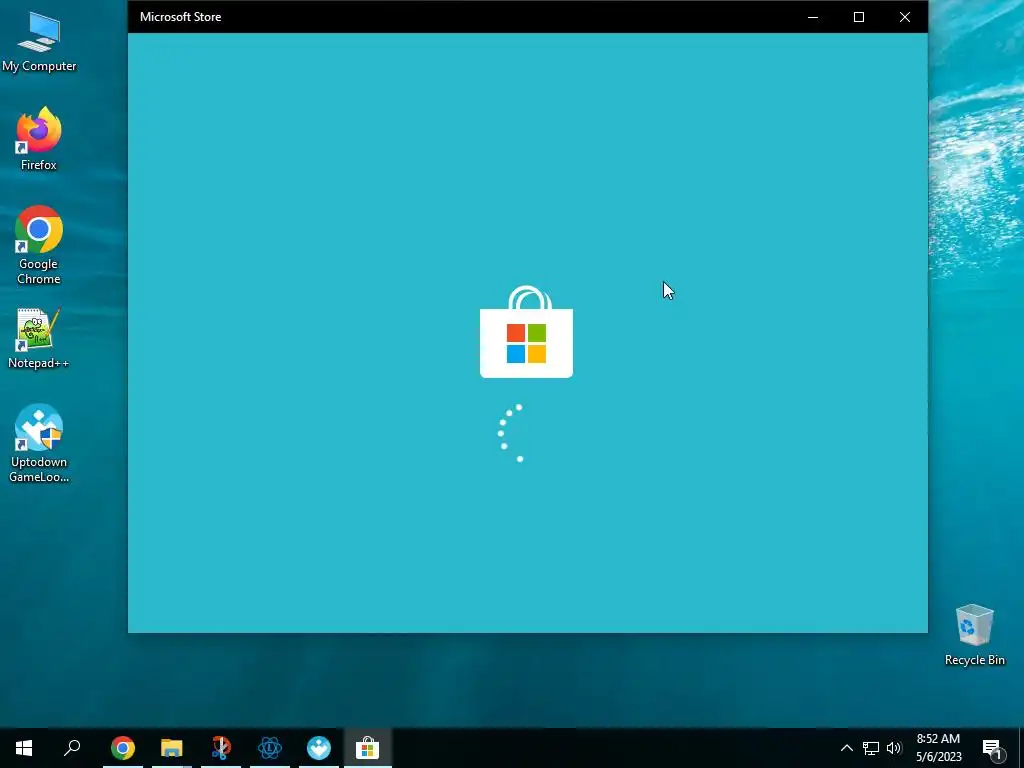Open taskbar search magnifier

pyautogui.click(x=72, y=748)
